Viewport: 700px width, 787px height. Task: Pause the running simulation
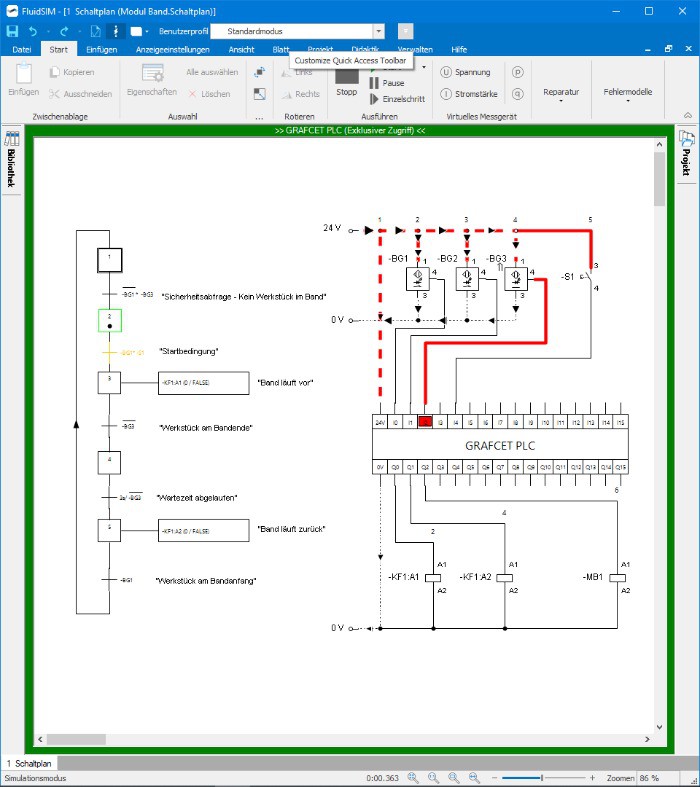click(x=386, y=83)
